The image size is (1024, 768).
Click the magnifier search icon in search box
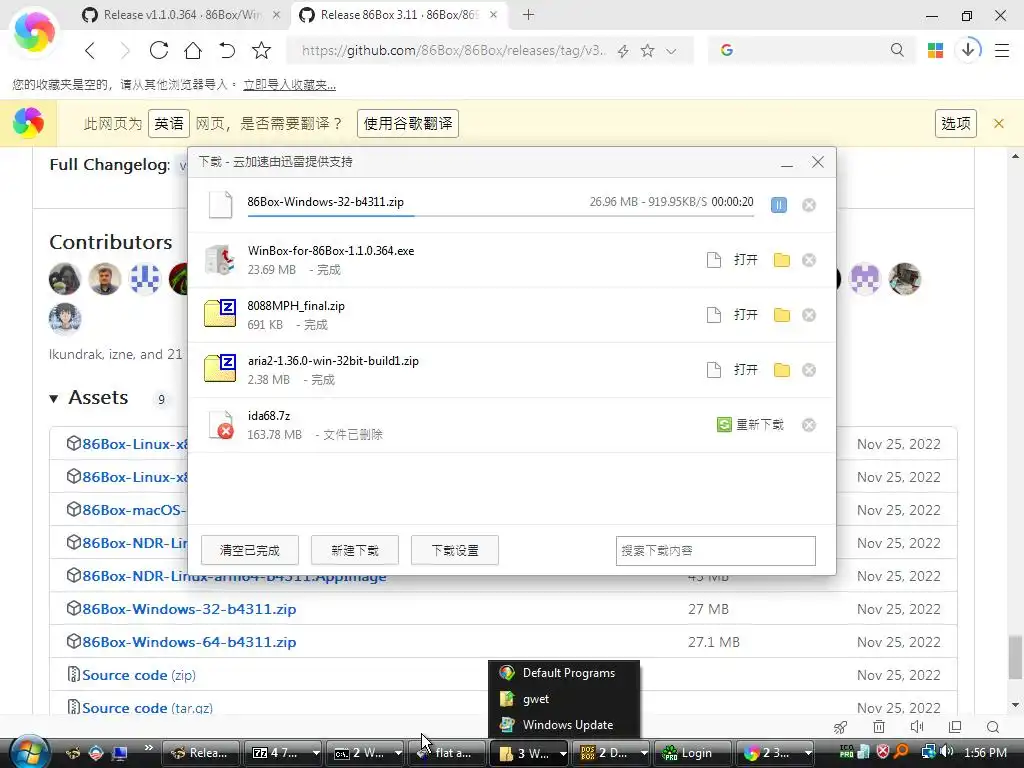tap(897, 50)
